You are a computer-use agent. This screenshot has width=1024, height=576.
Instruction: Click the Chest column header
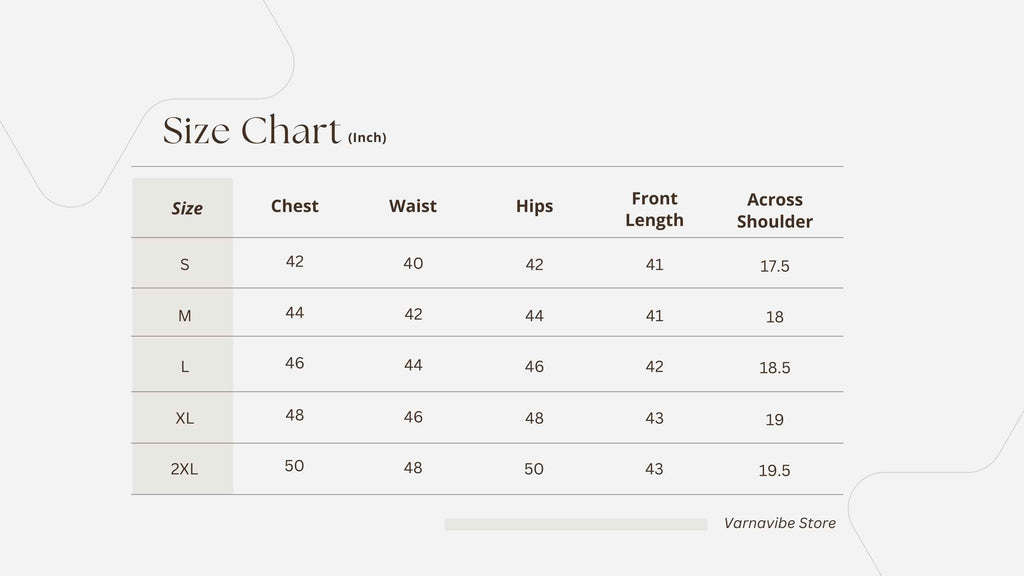coord(295,206)
